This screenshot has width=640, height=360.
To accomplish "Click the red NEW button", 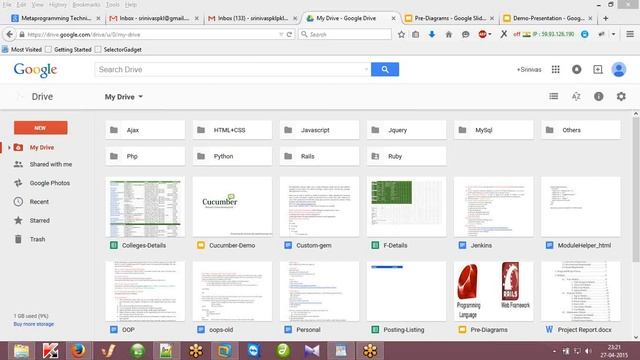I will (40, 128).
